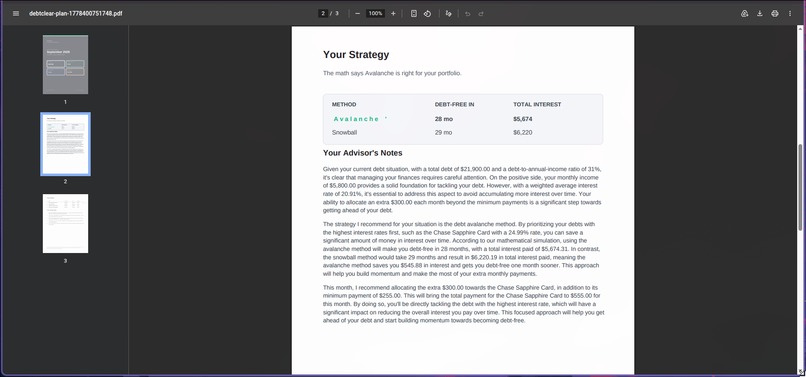Click the 100% zoom level field
806x377 pixels.
coord(375,13)
